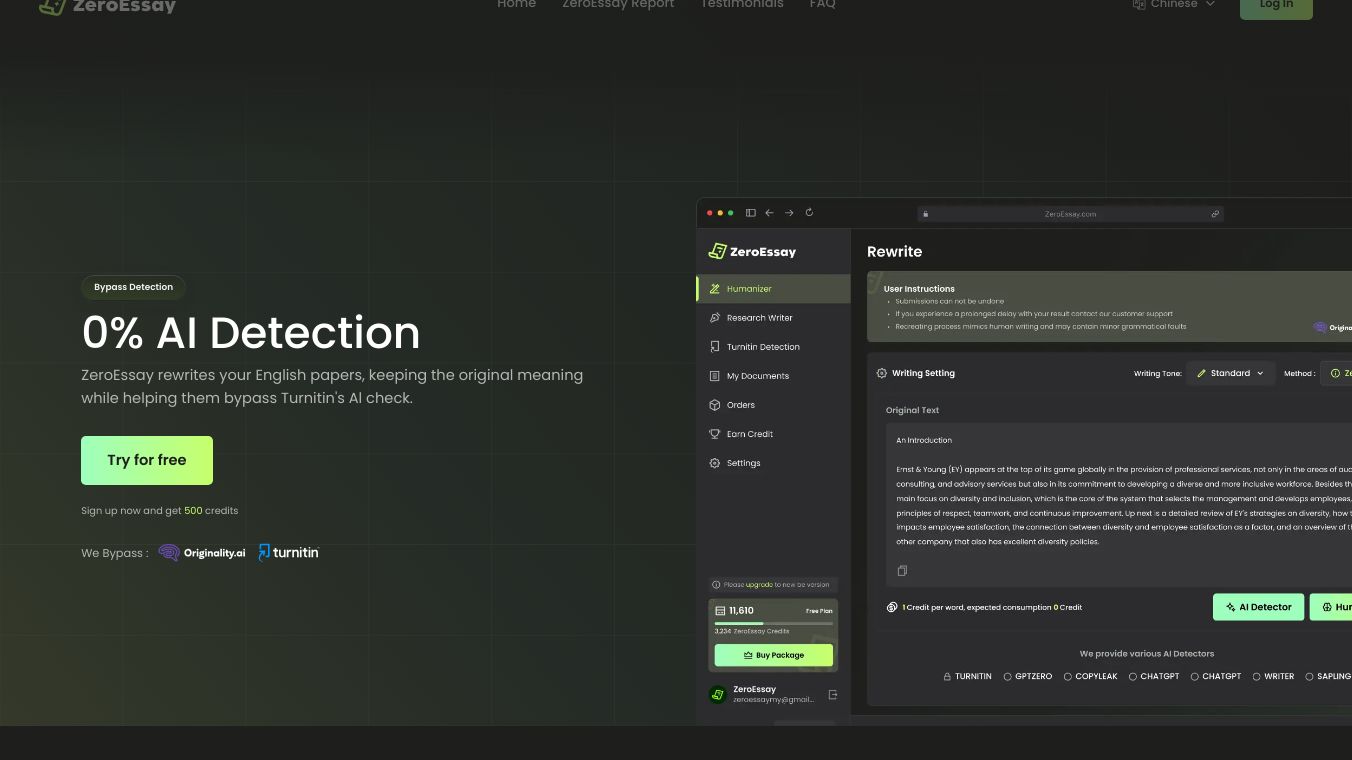Copy the original text with the copy icon
The image size is (1352, 760).
[902, 571]
